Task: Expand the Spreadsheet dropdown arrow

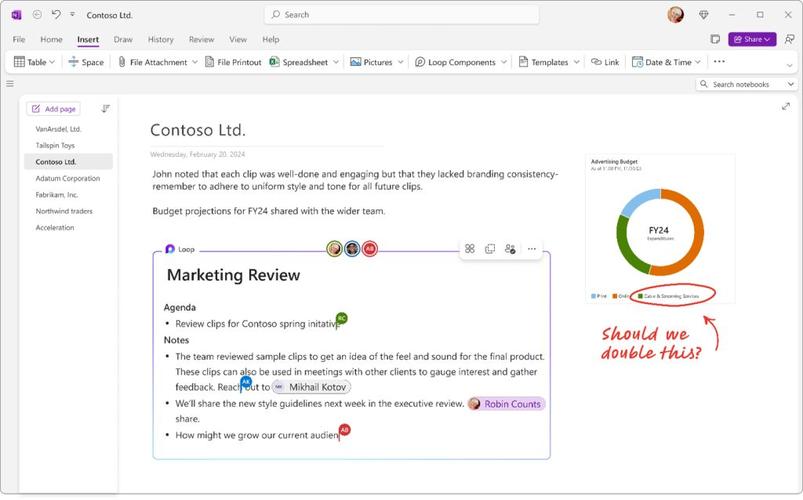Action: 336,62
